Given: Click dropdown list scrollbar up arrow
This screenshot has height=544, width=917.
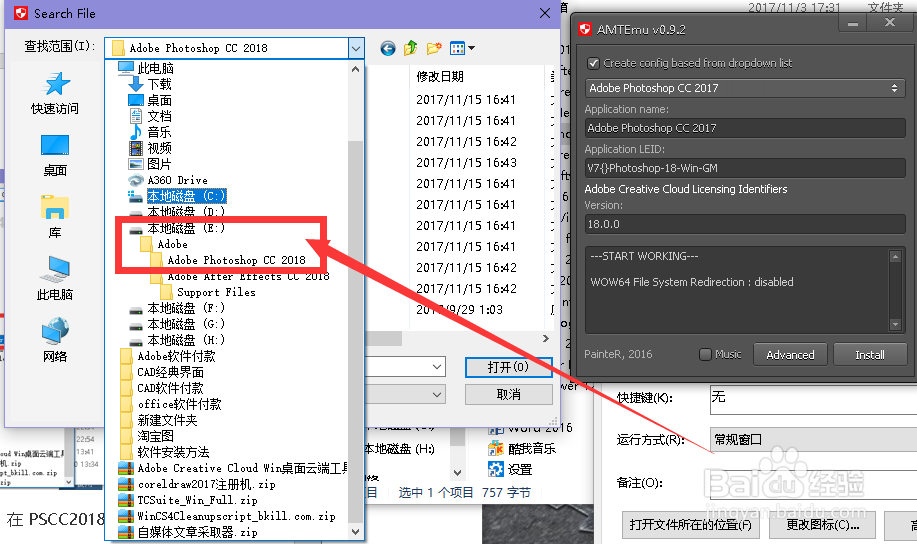Looking at the screenshot, I should point(355,70).
